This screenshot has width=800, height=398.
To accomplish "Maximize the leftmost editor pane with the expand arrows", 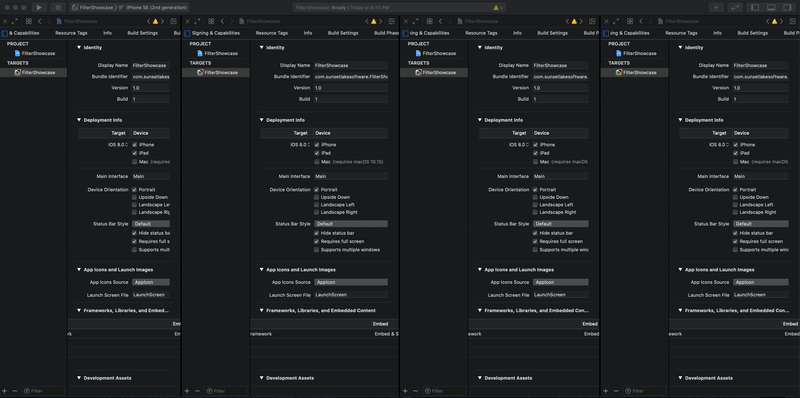I will coord(15,21).
